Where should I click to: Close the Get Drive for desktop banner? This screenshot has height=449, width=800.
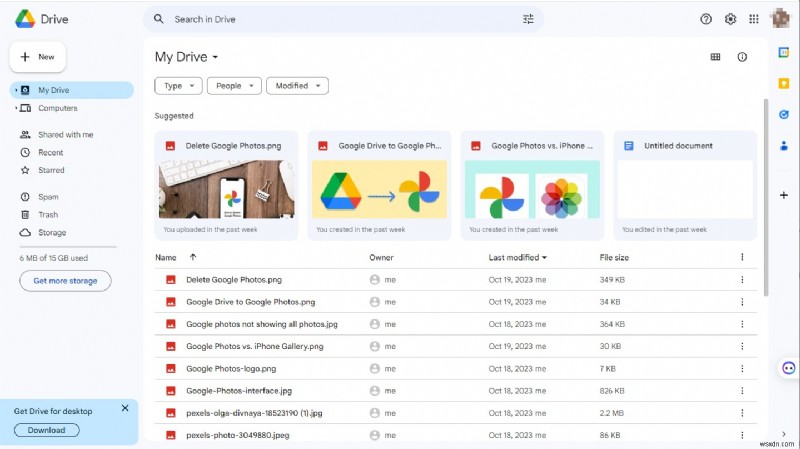click(x=125, y=408)
